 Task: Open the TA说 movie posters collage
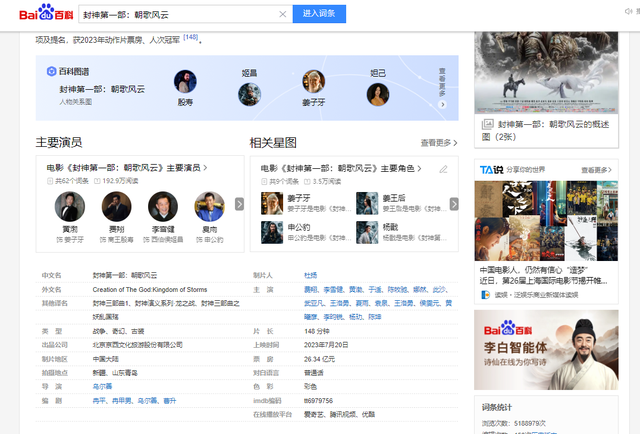pyautogui.click(x=546, y=221)
